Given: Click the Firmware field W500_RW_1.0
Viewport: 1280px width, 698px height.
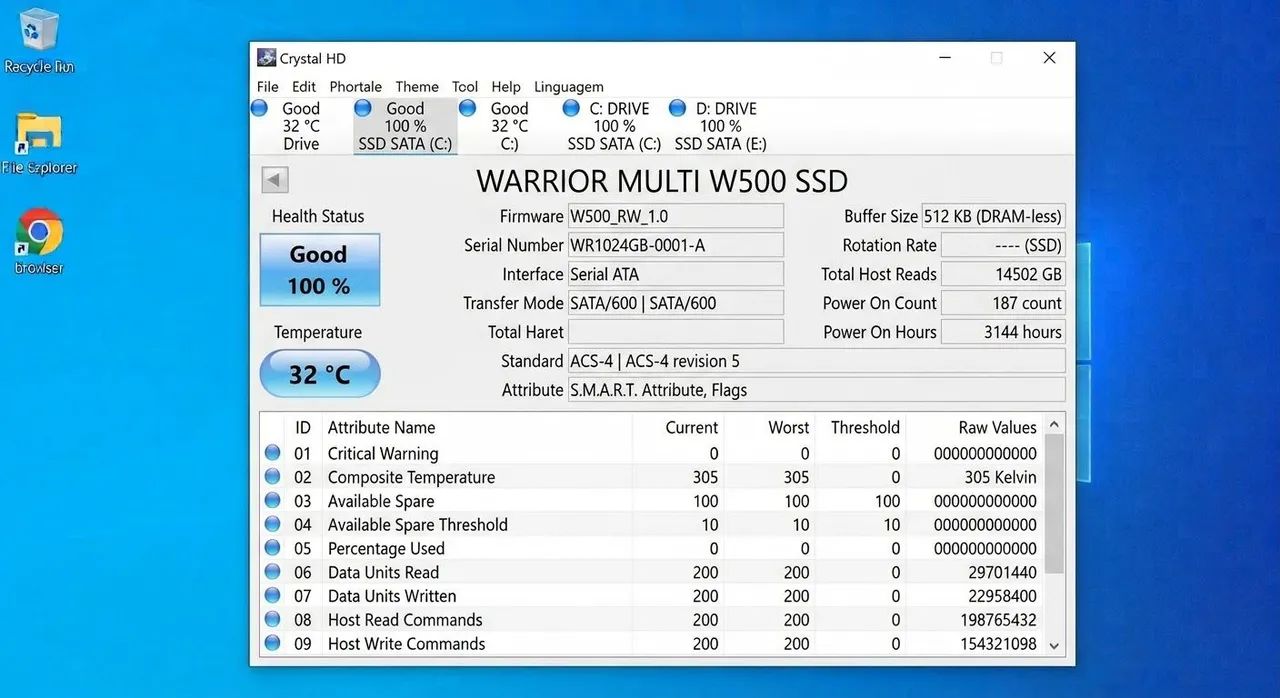Looking at the screenshot, I should (x=675, y=216).
